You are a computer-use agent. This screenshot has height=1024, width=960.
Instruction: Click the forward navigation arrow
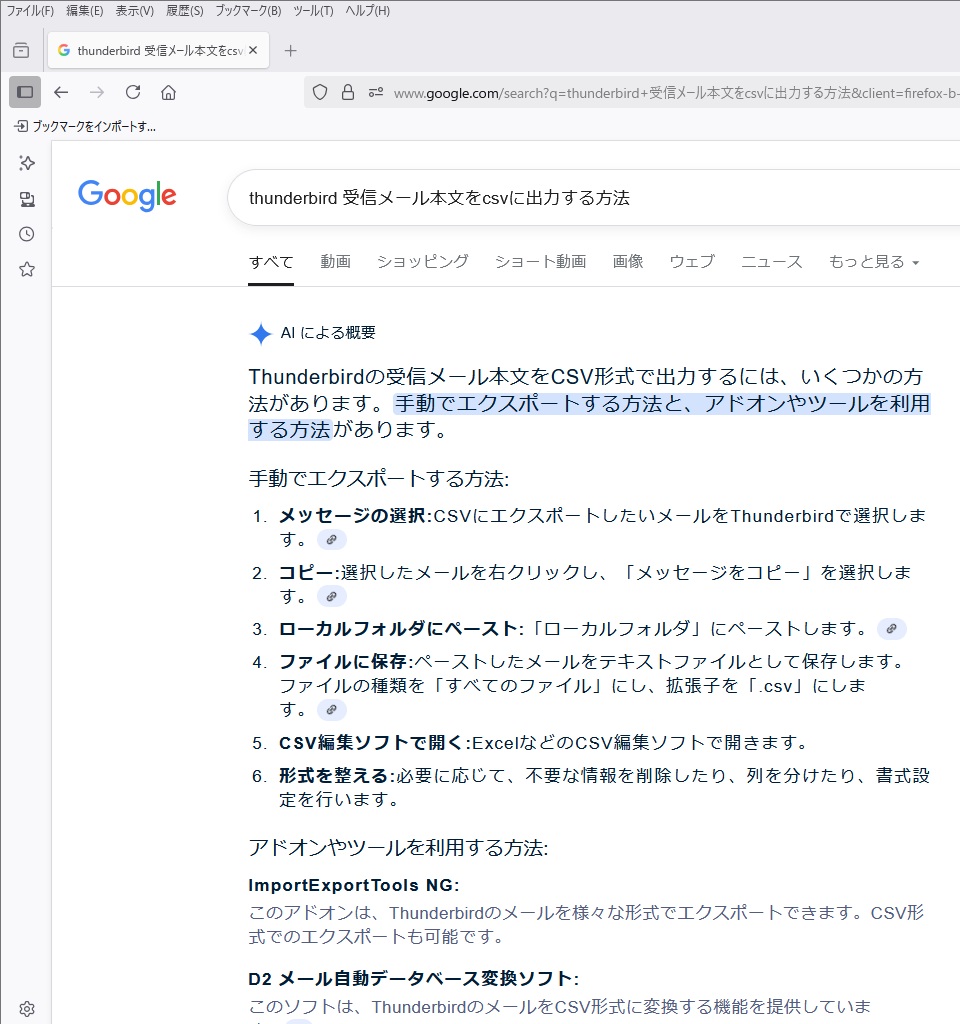coord(97,92)
